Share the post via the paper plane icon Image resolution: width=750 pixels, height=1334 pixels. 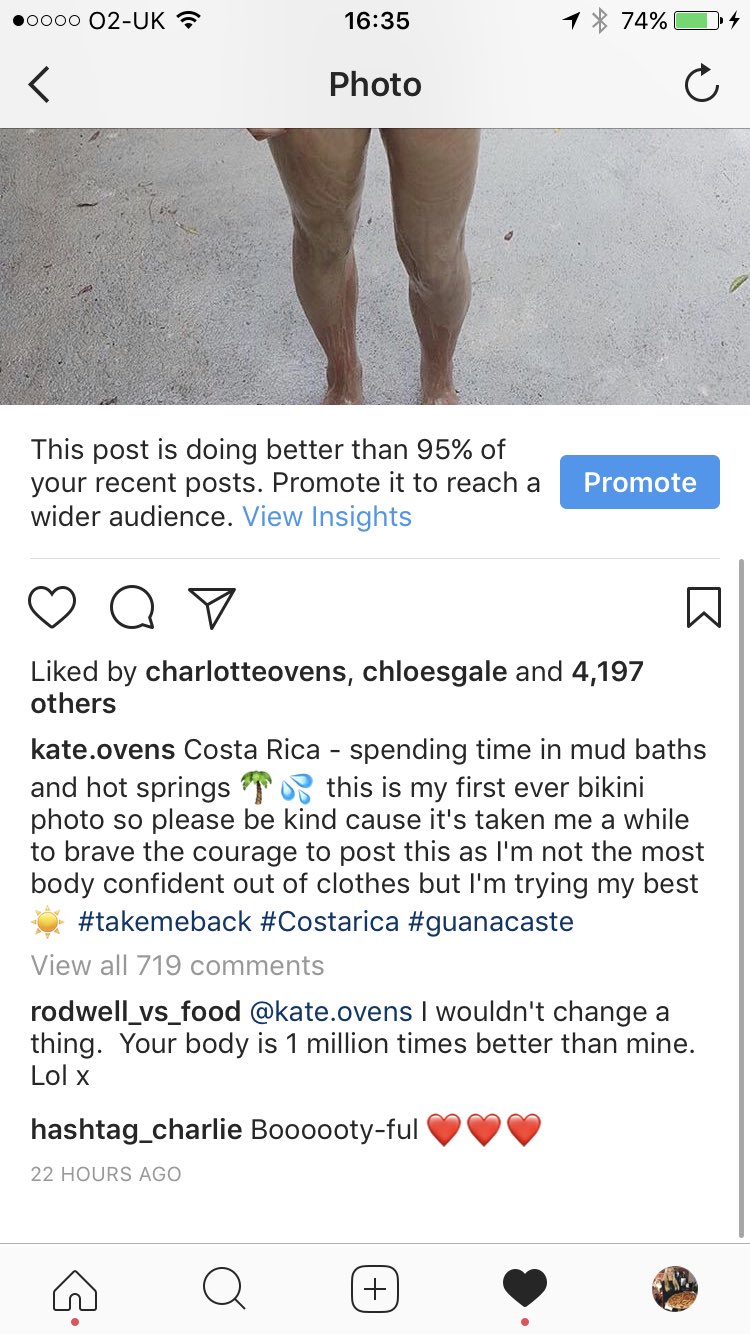pyautogui.click(x=211, y=606)
